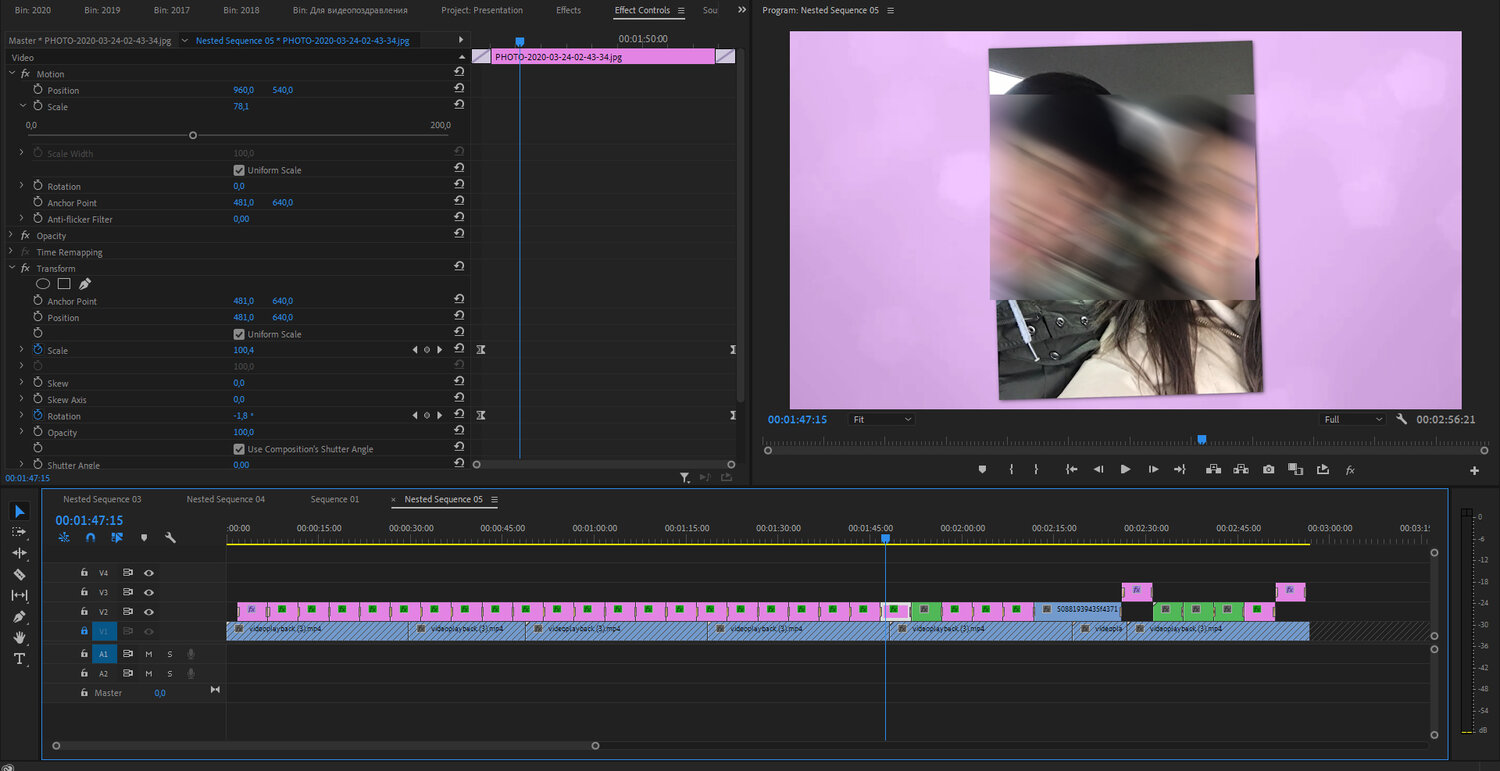This screenshot has width=1500, height=771.
Task: Reset the Motion effect
Action: 459,73
